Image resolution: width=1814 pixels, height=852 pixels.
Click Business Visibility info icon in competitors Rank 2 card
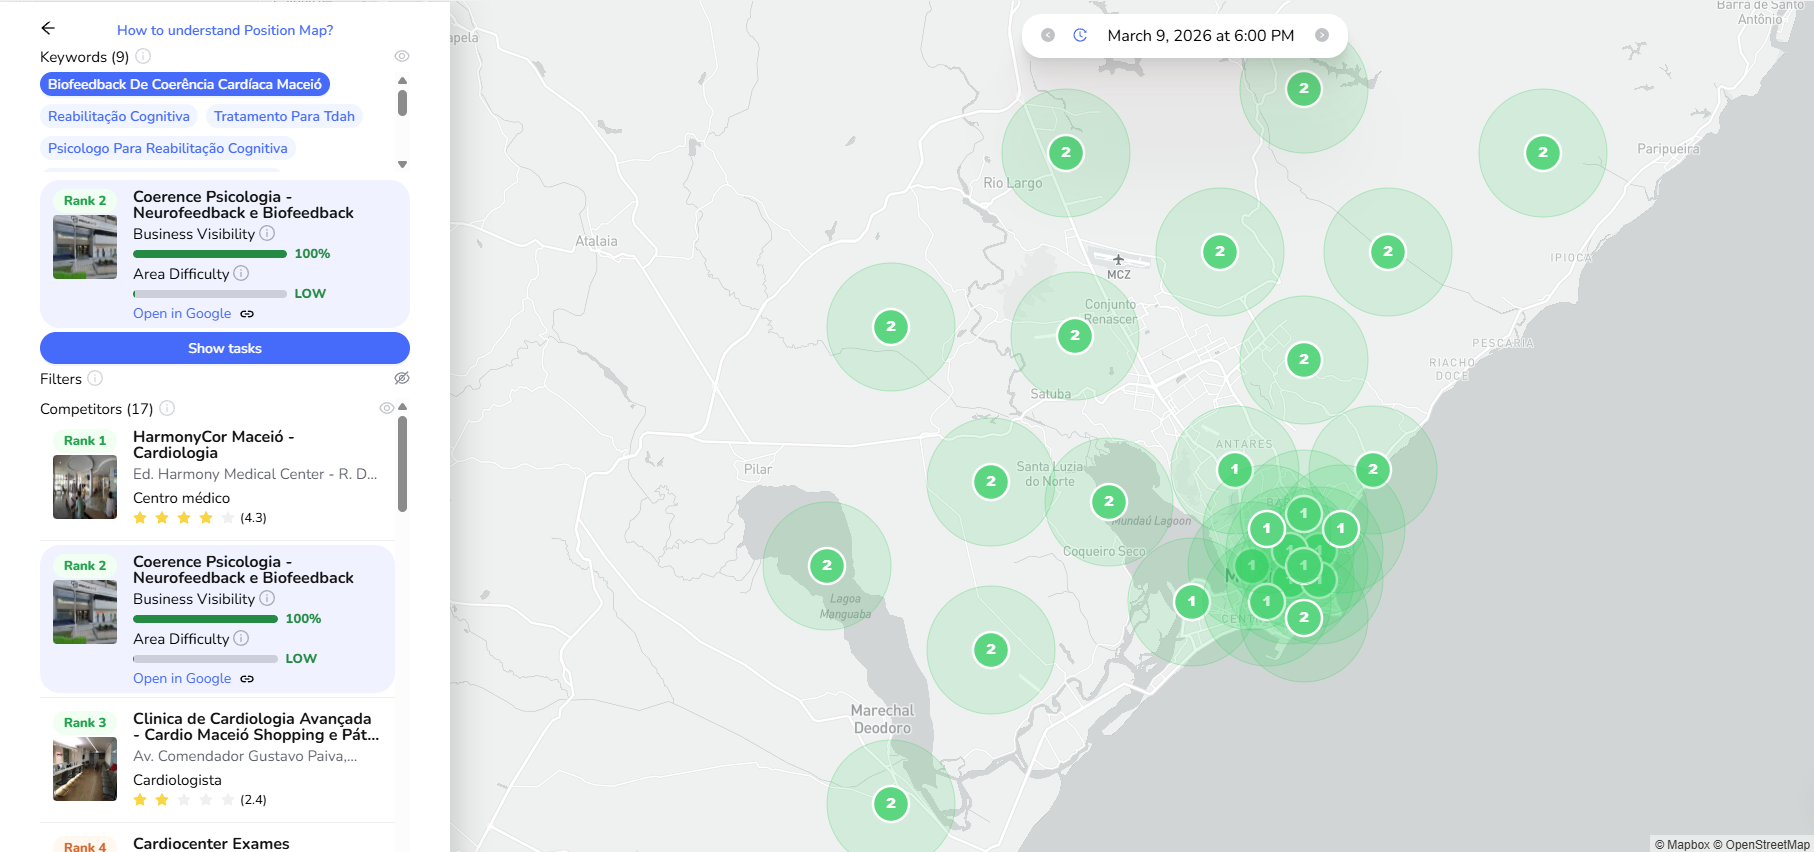click(267, 598)
